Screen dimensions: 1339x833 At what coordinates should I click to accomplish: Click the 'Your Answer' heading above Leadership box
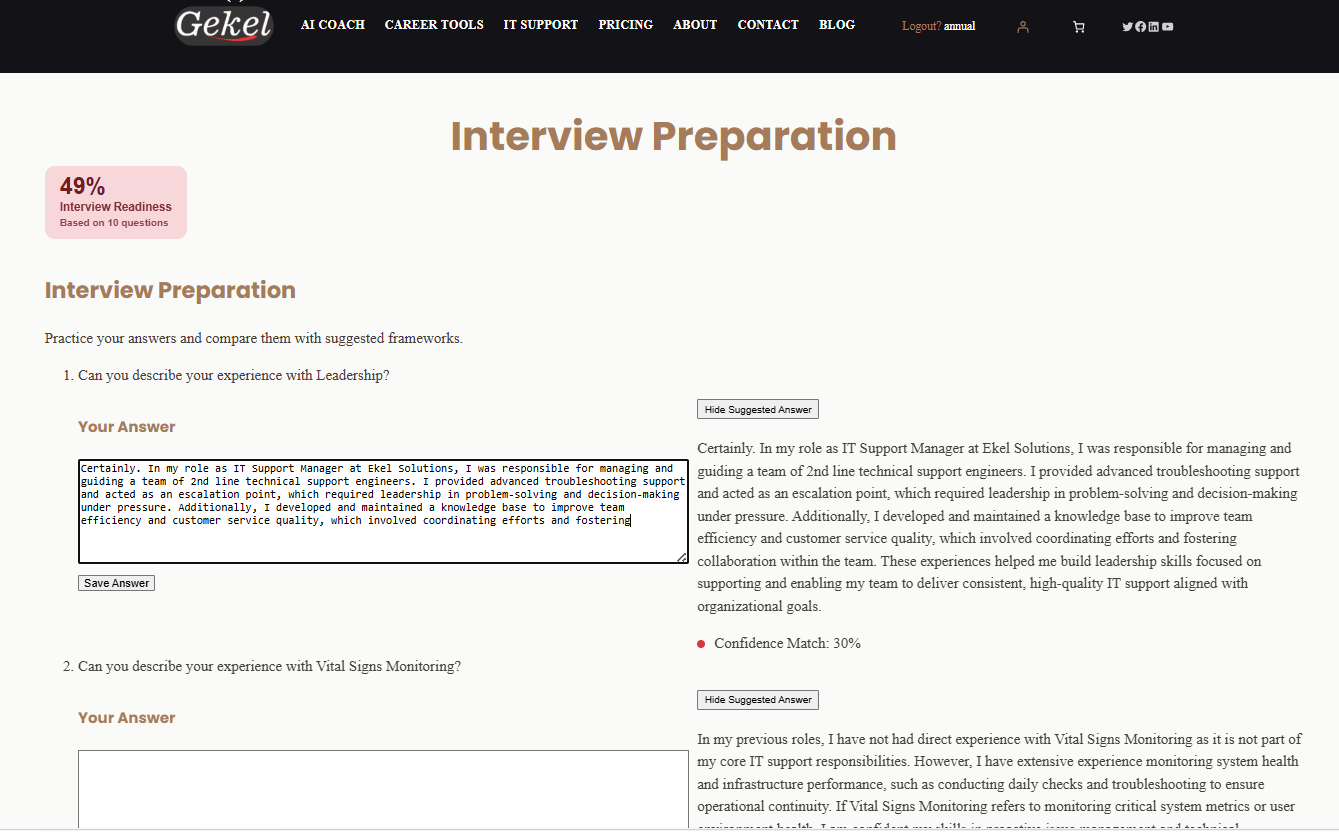(127, 427)
